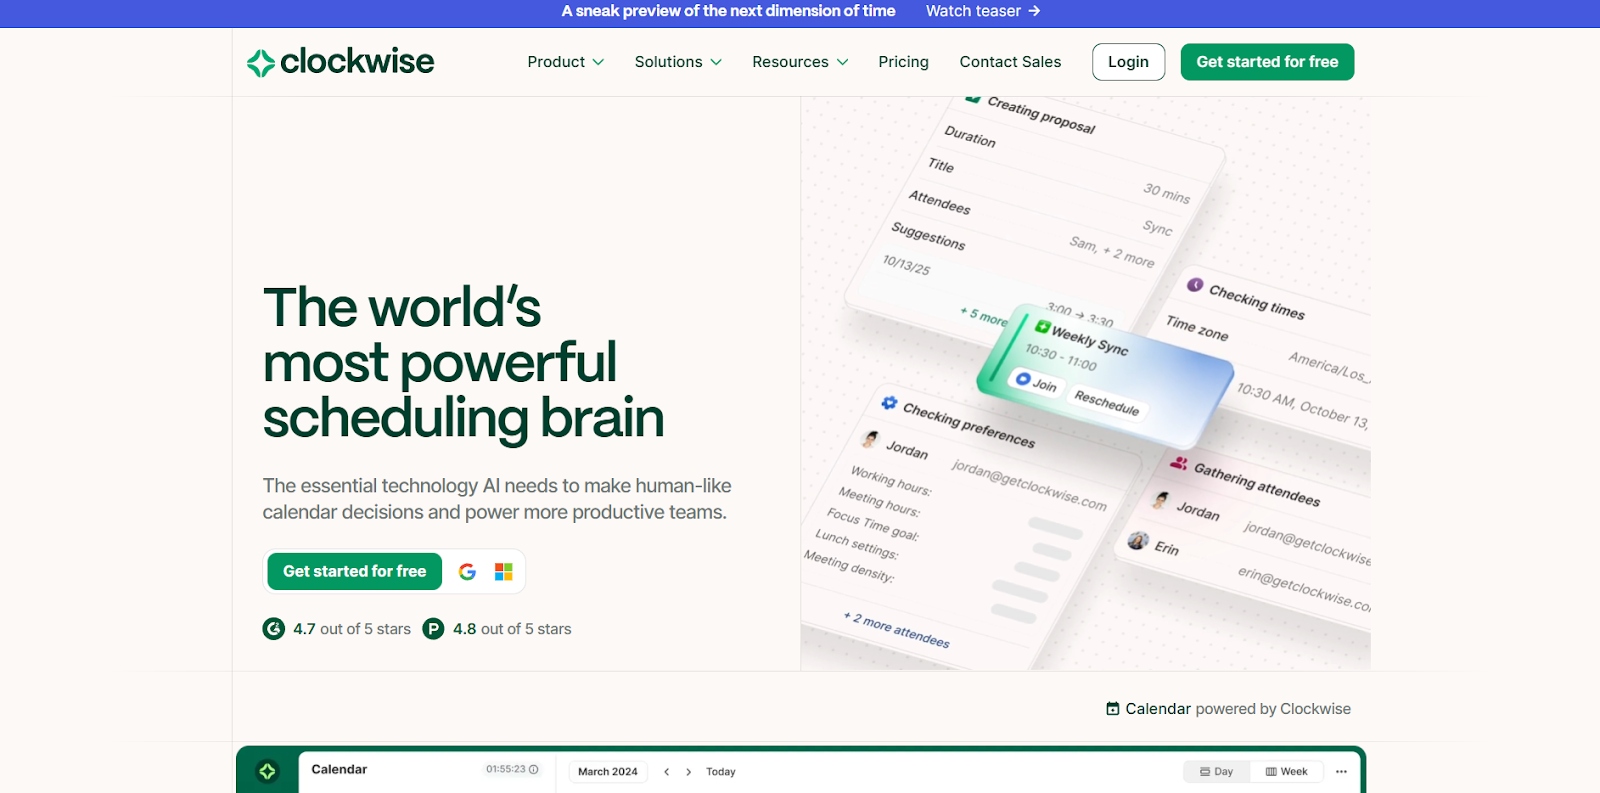The height and width of the screenshot is (793, 1600).
Task: Switch to Week view
Action: point(1286,772)
